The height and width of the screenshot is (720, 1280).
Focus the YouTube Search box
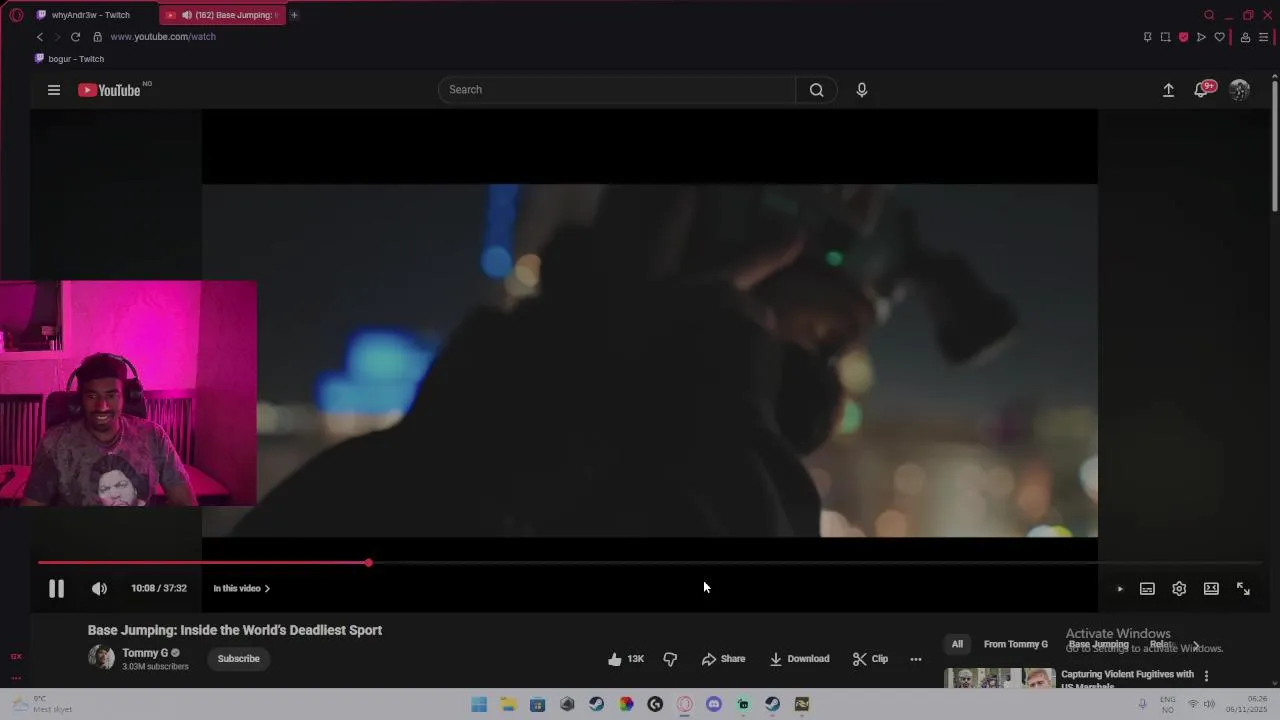point(617,90)
